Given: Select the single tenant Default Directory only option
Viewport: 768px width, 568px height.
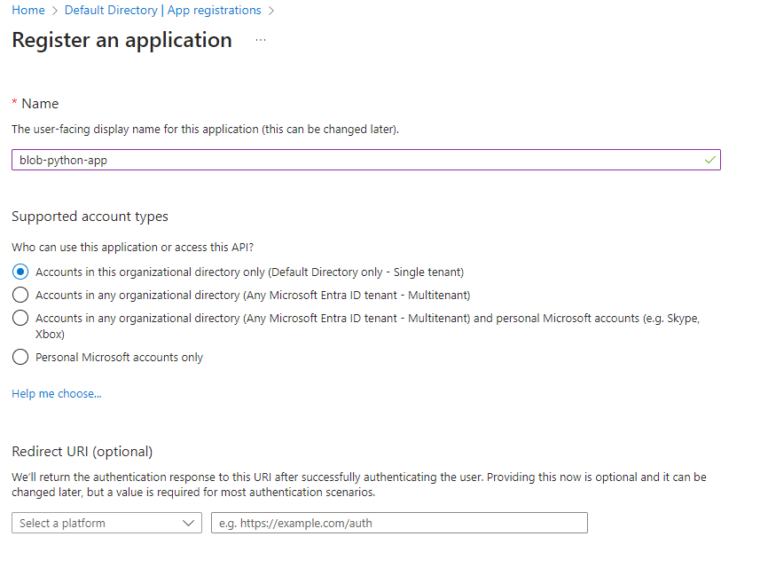Looking at the screenshot, I should pos(20,272).
